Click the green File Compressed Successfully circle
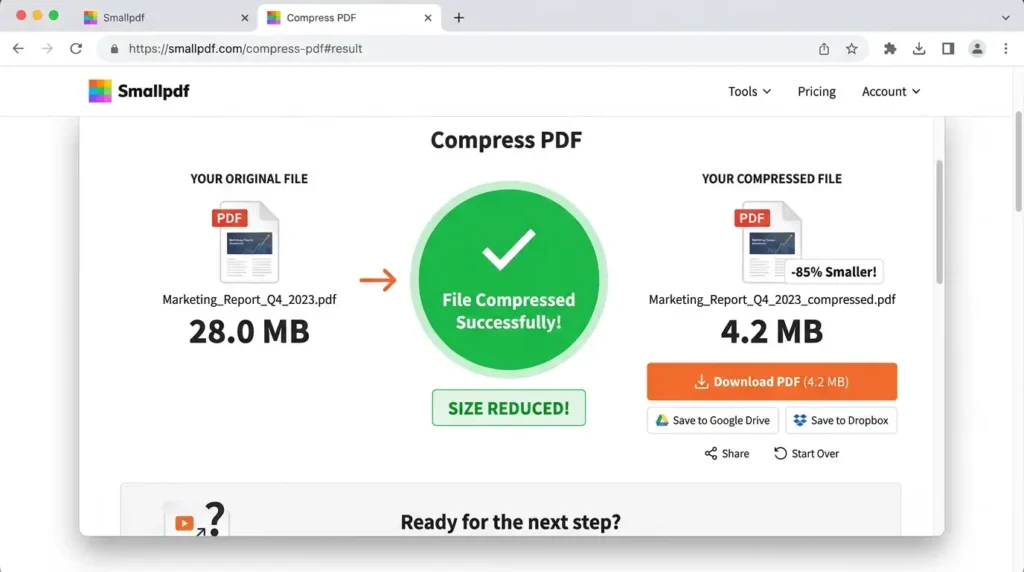1024x572 pixels. point(509,279)
